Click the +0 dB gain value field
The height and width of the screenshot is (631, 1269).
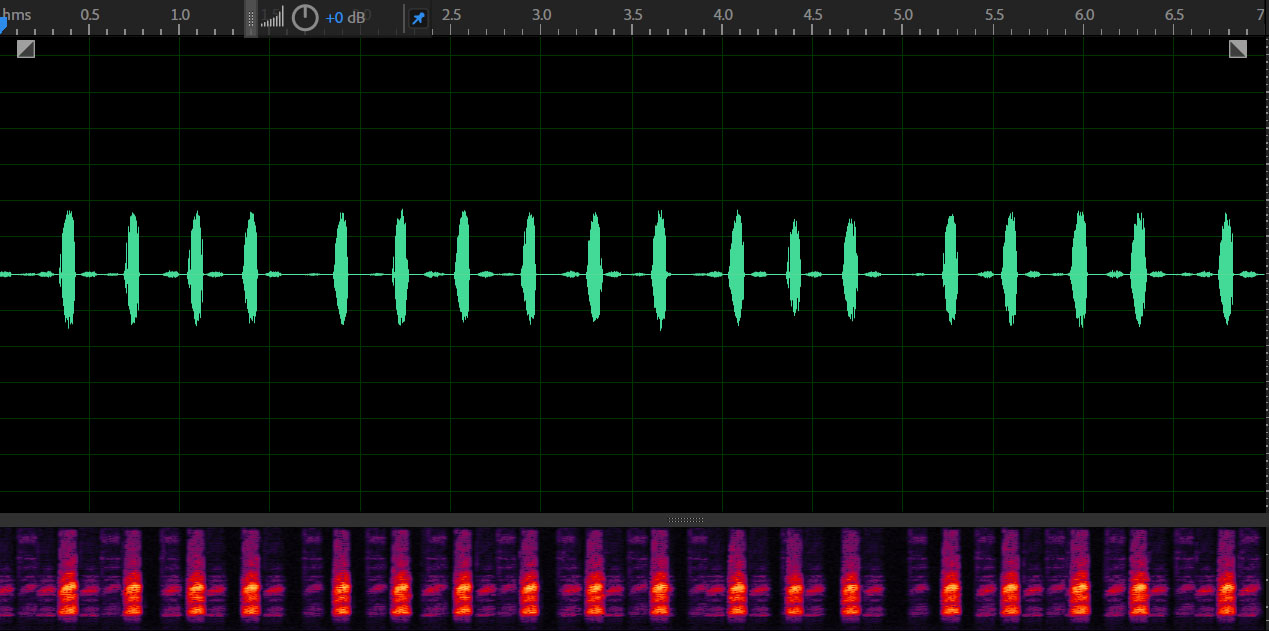[x=345, y=18]
